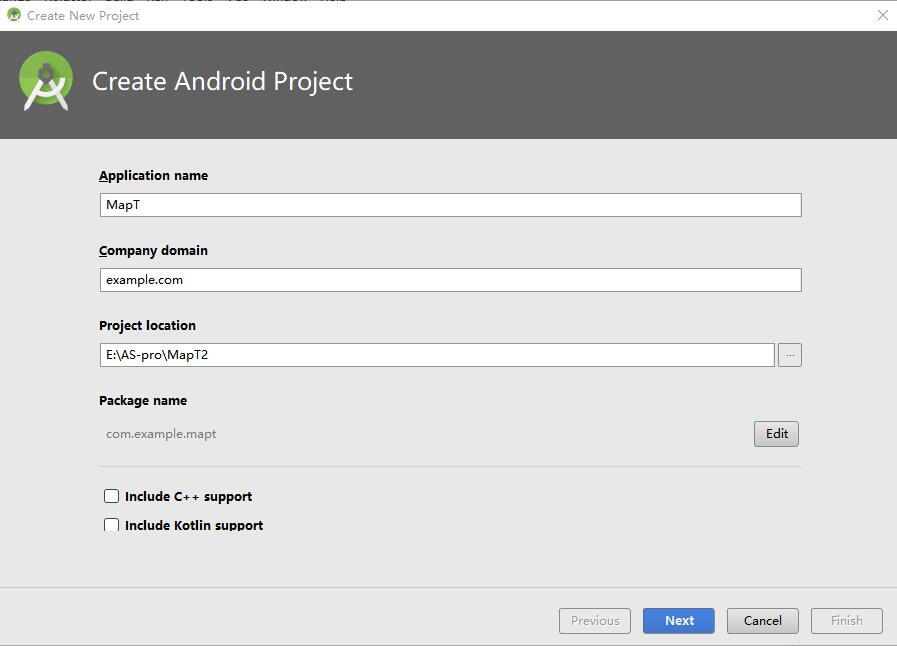
Task: Click the Package name label
Action: 143,400
